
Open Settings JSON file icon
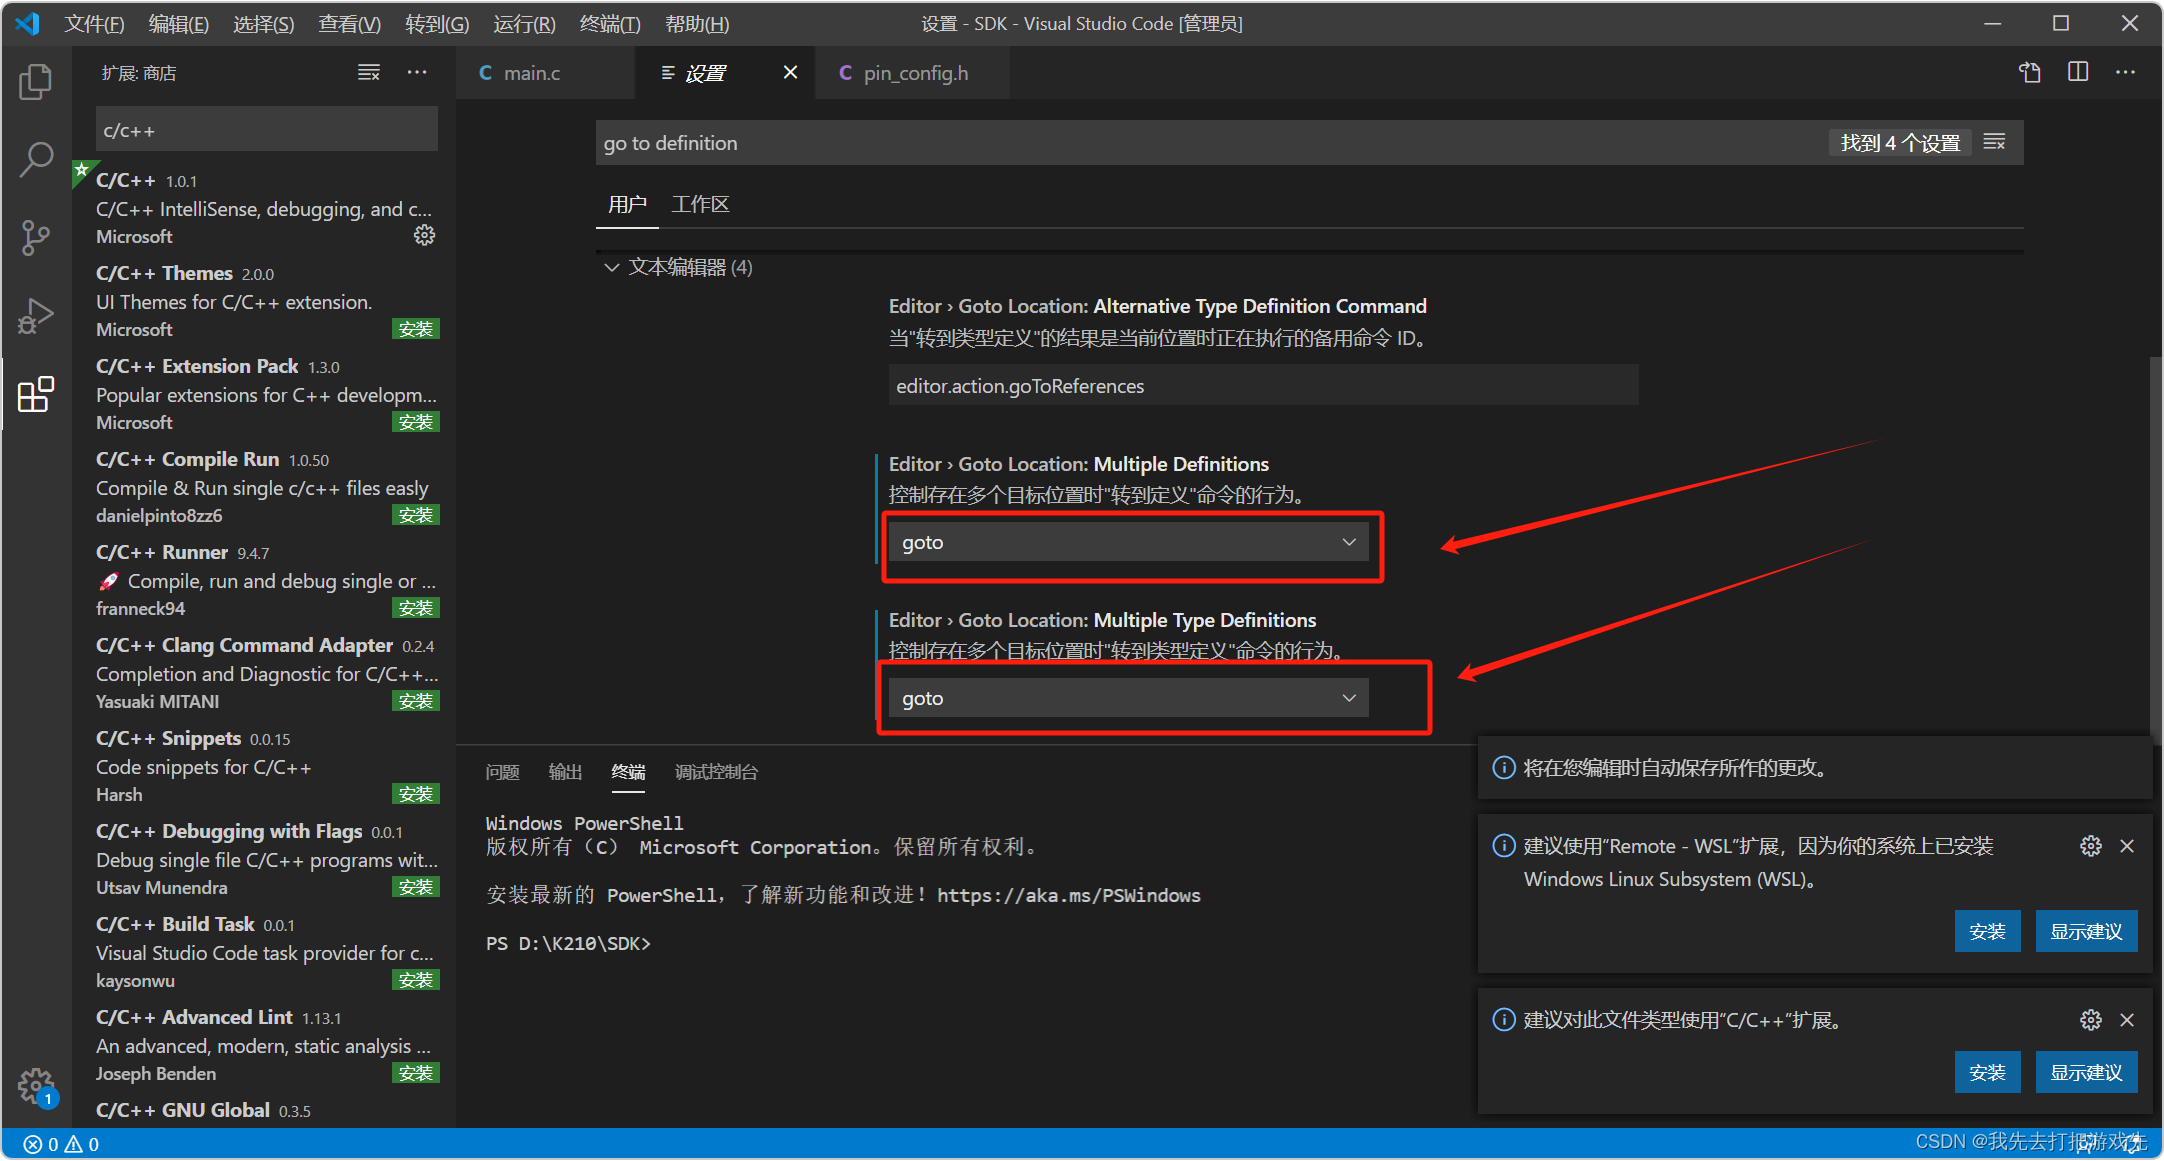[2029, 72]
